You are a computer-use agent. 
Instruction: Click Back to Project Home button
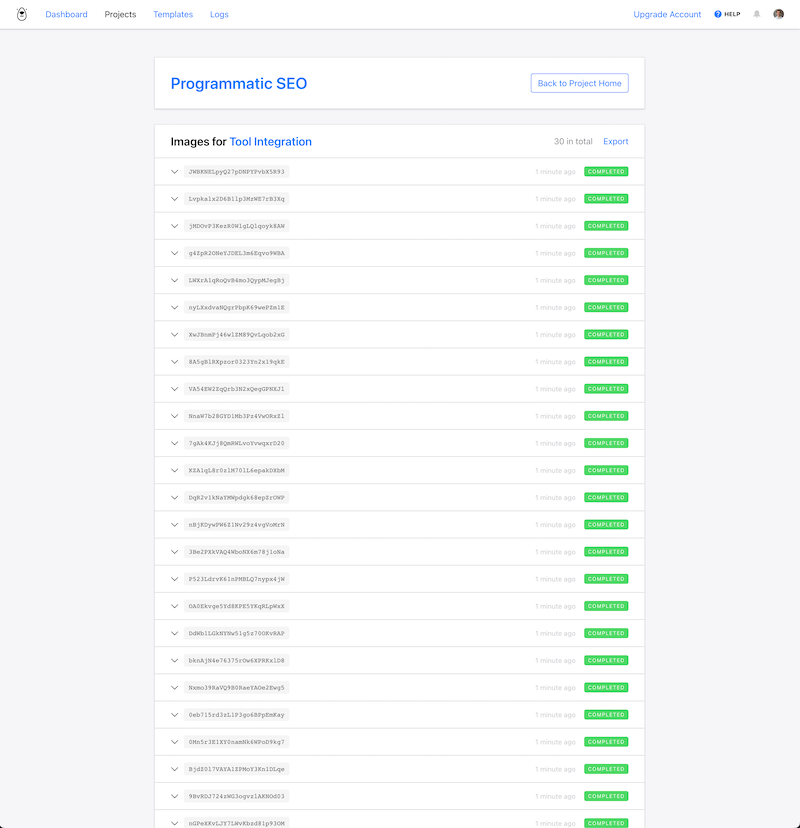579,84
